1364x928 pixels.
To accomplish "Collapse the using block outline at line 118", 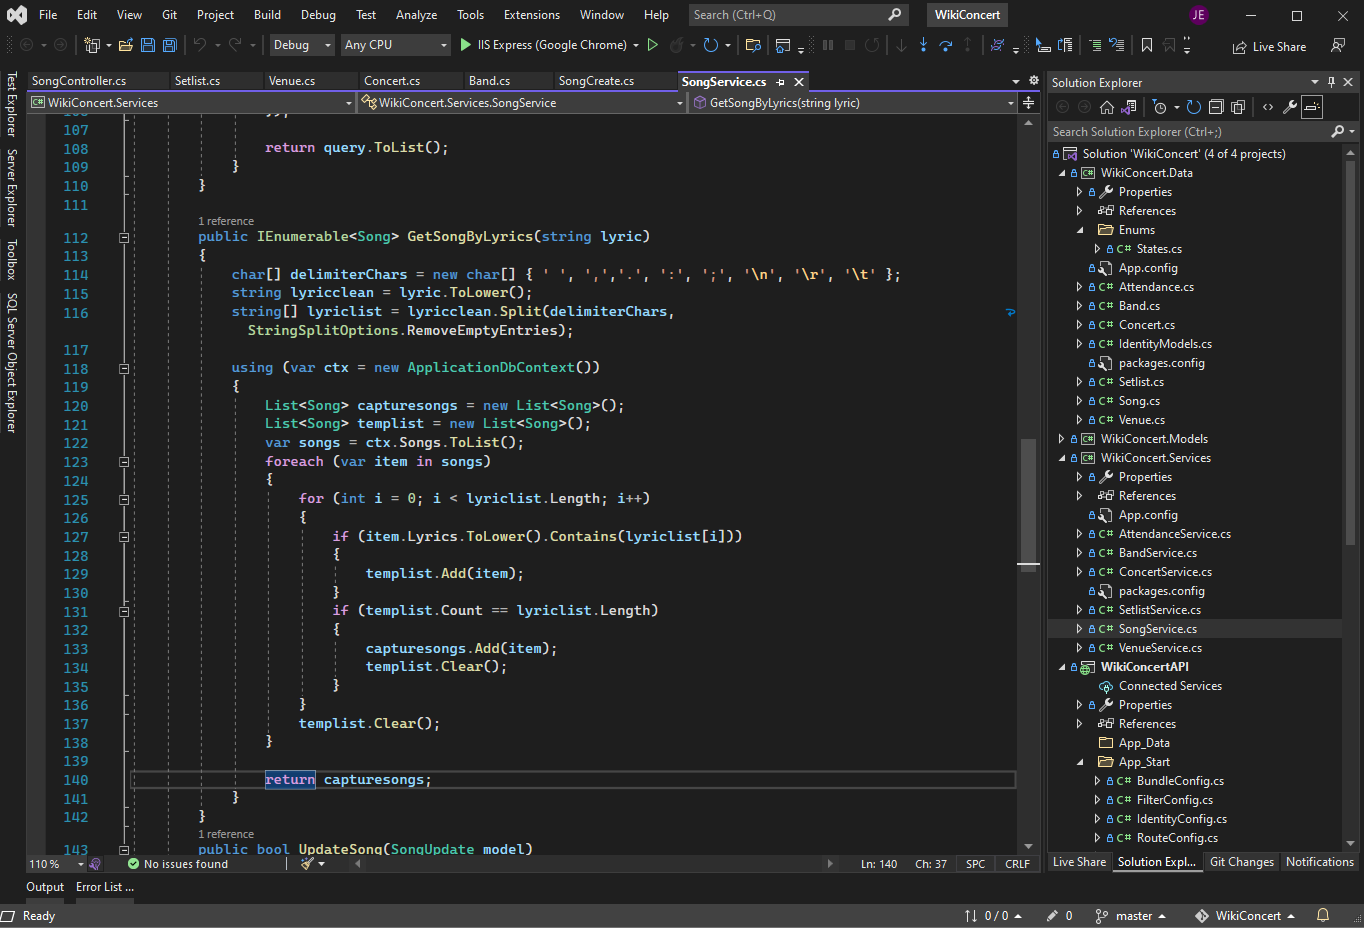I will pyautogui.click(x=124, y=369).
